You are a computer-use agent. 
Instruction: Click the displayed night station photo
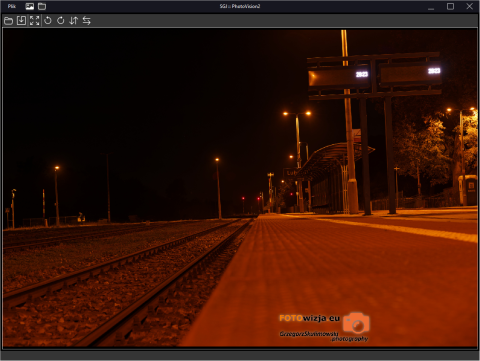[240, 188]
